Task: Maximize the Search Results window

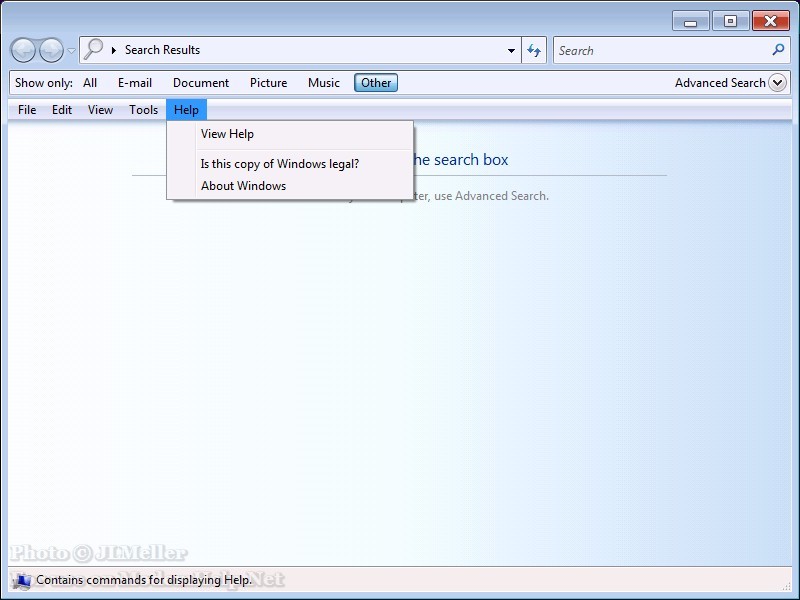Action: coord(730,21)
